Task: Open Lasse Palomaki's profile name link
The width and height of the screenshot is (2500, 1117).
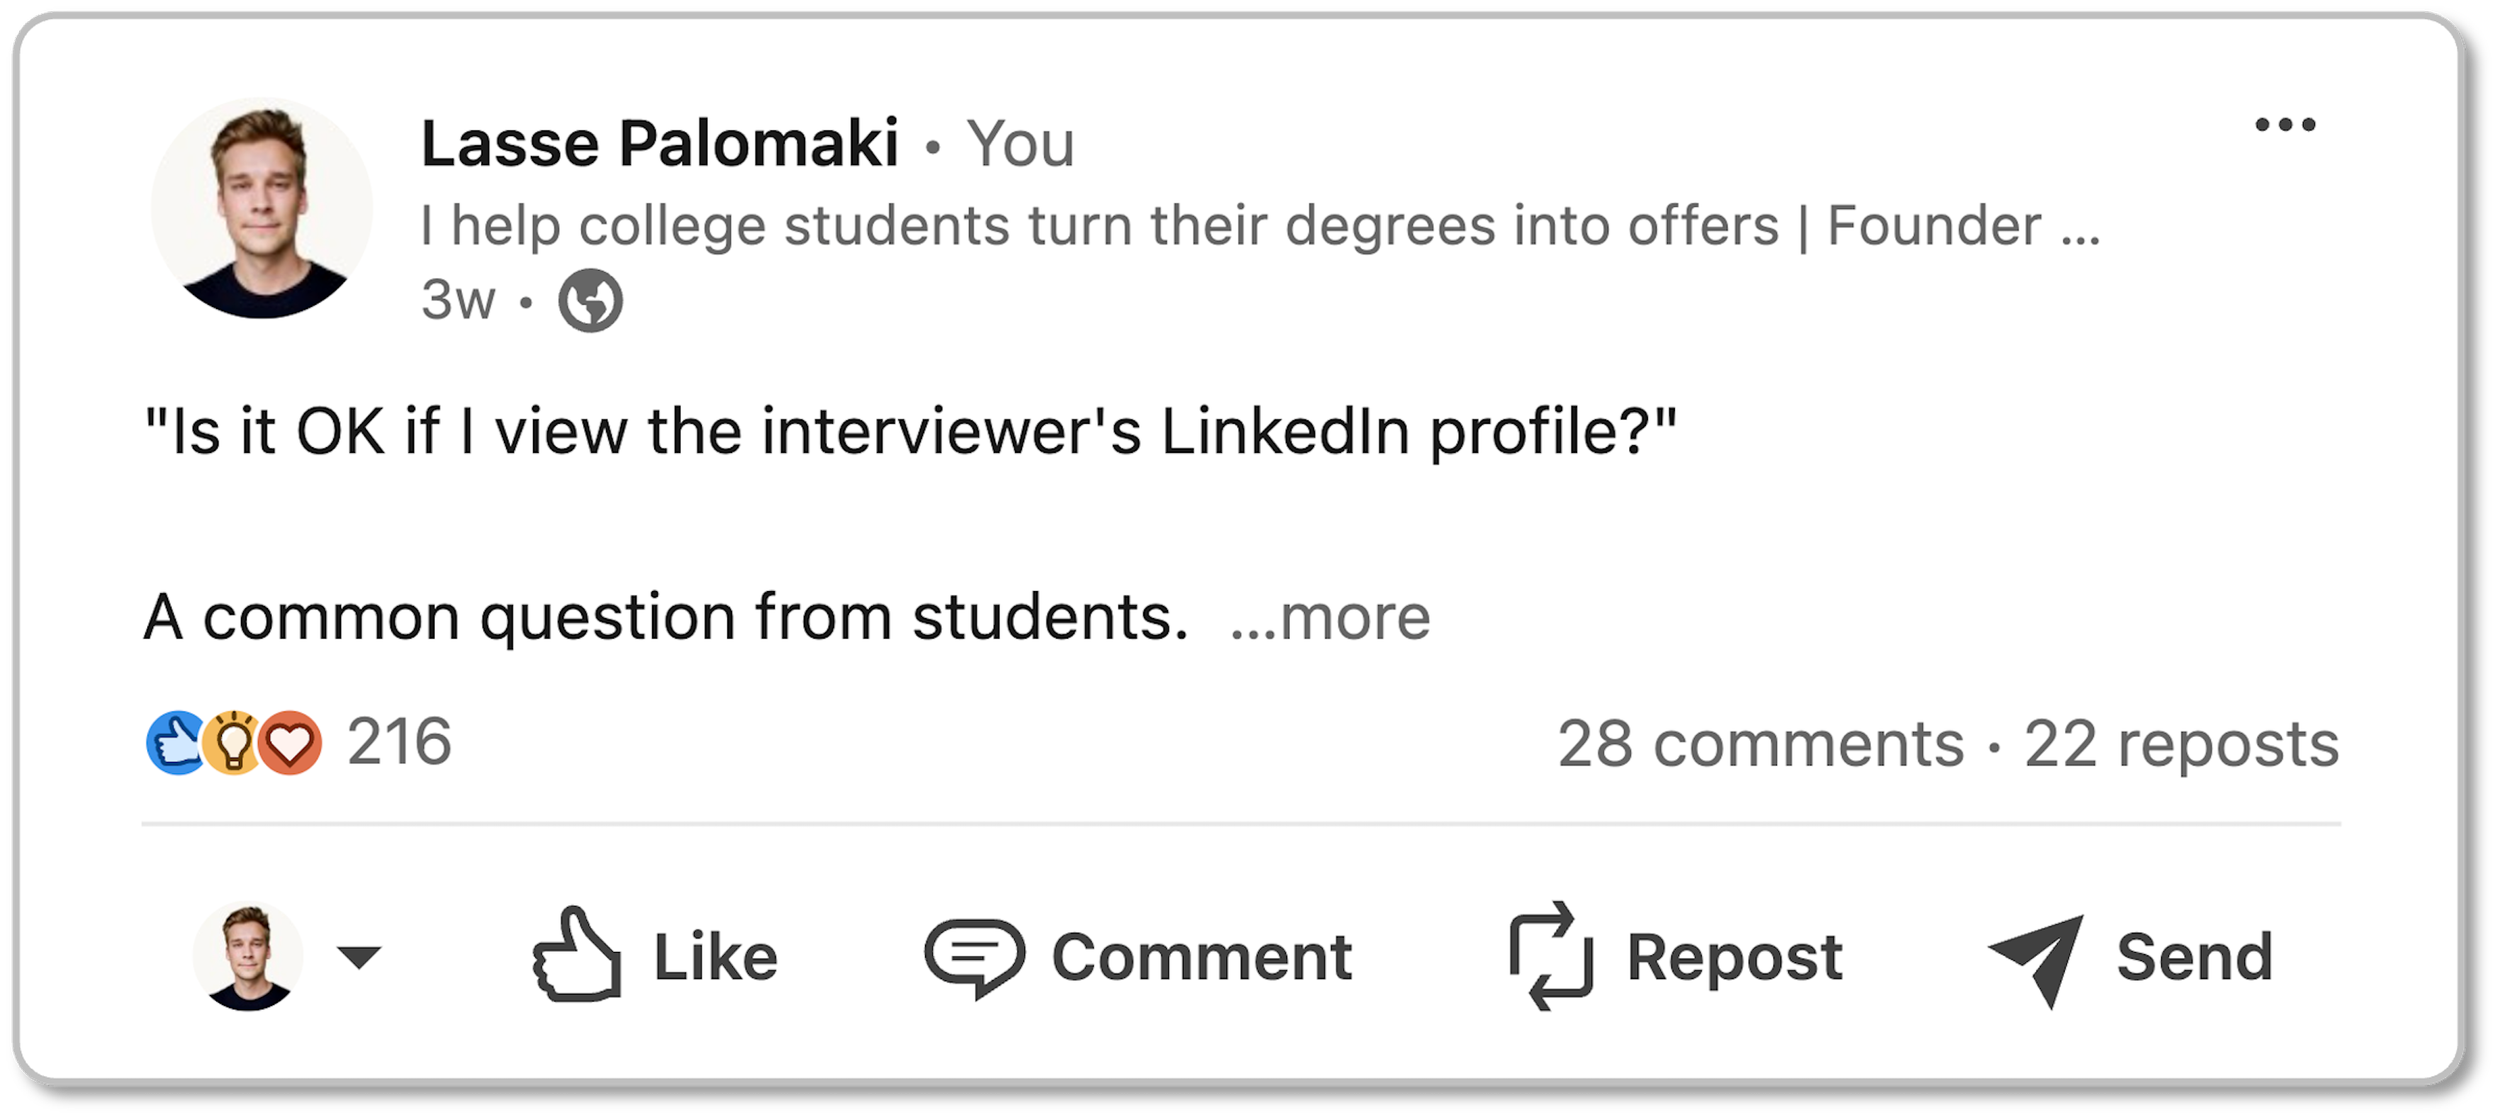Action: pos(659,143)
